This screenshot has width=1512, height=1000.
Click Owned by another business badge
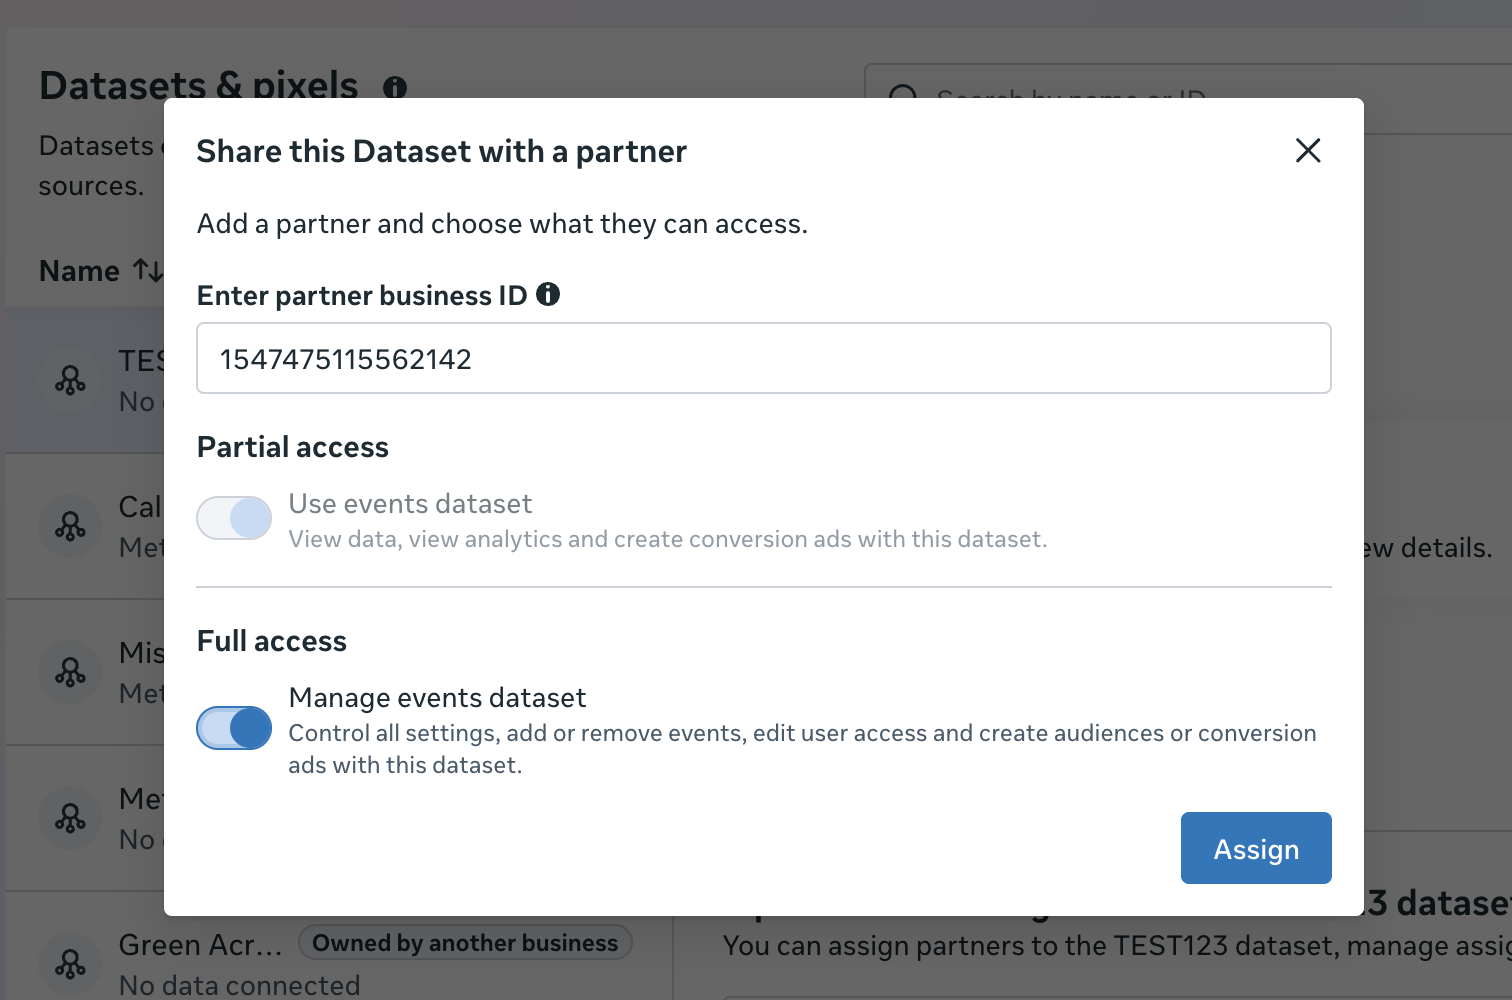pos(465,943)
